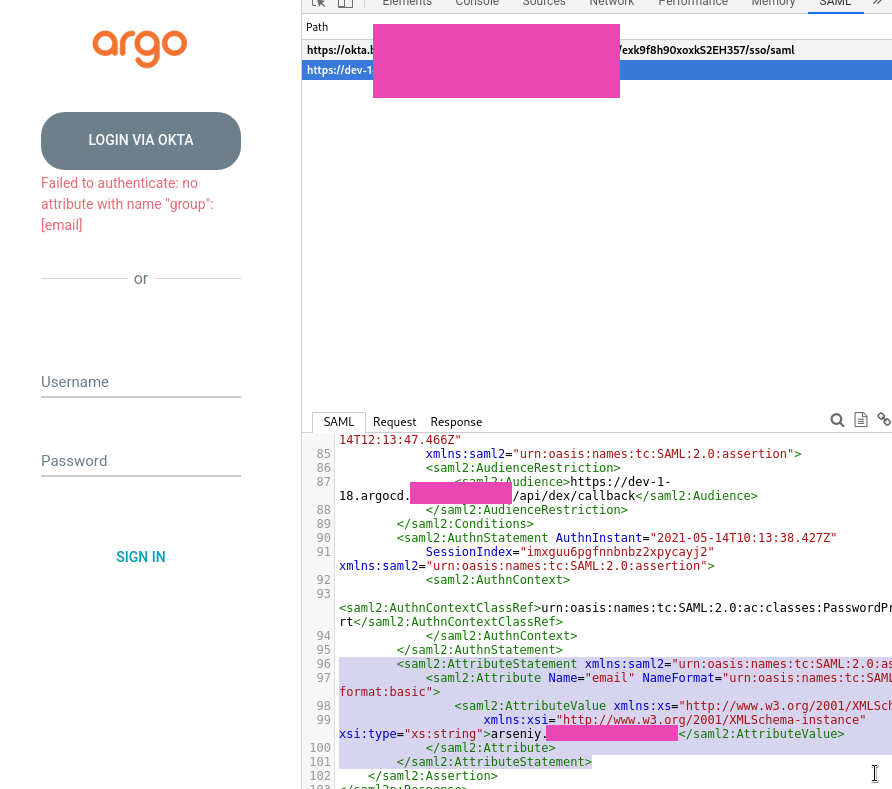Click the Path column header
892x789 pixels.
click(x=317, y=27)
